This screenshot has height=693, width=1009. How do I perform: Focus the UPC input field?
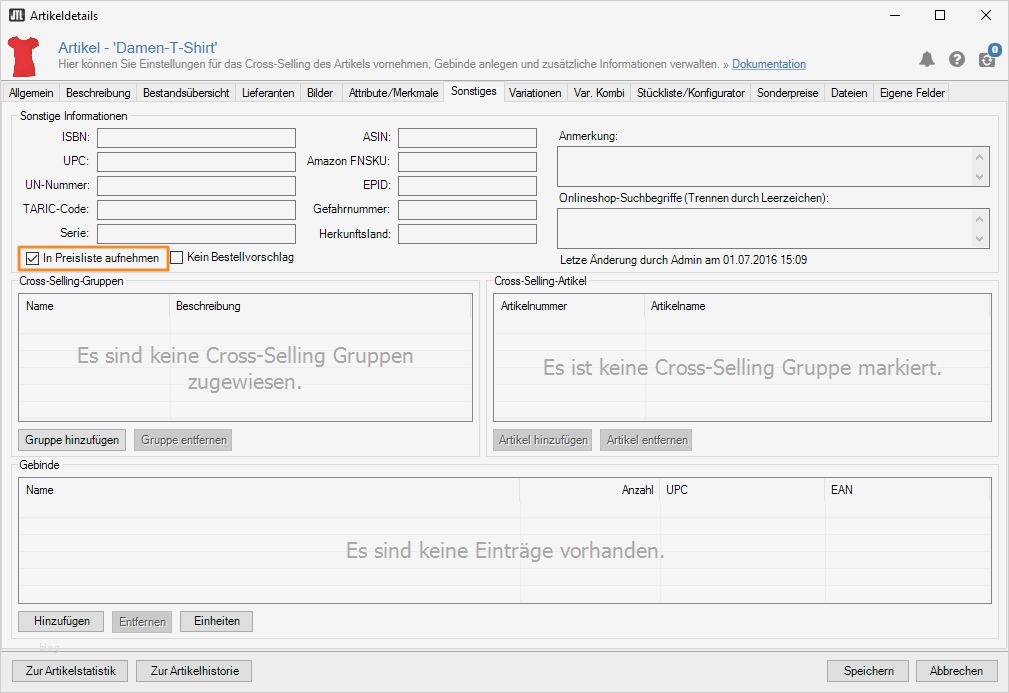196,162
